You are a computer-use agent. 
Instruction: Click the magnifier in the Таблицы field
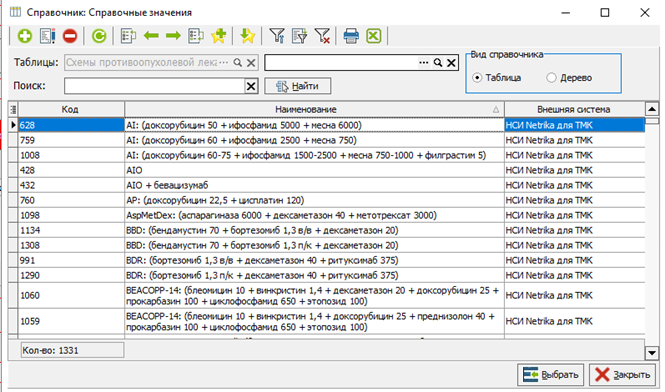(x=238, y=63)
